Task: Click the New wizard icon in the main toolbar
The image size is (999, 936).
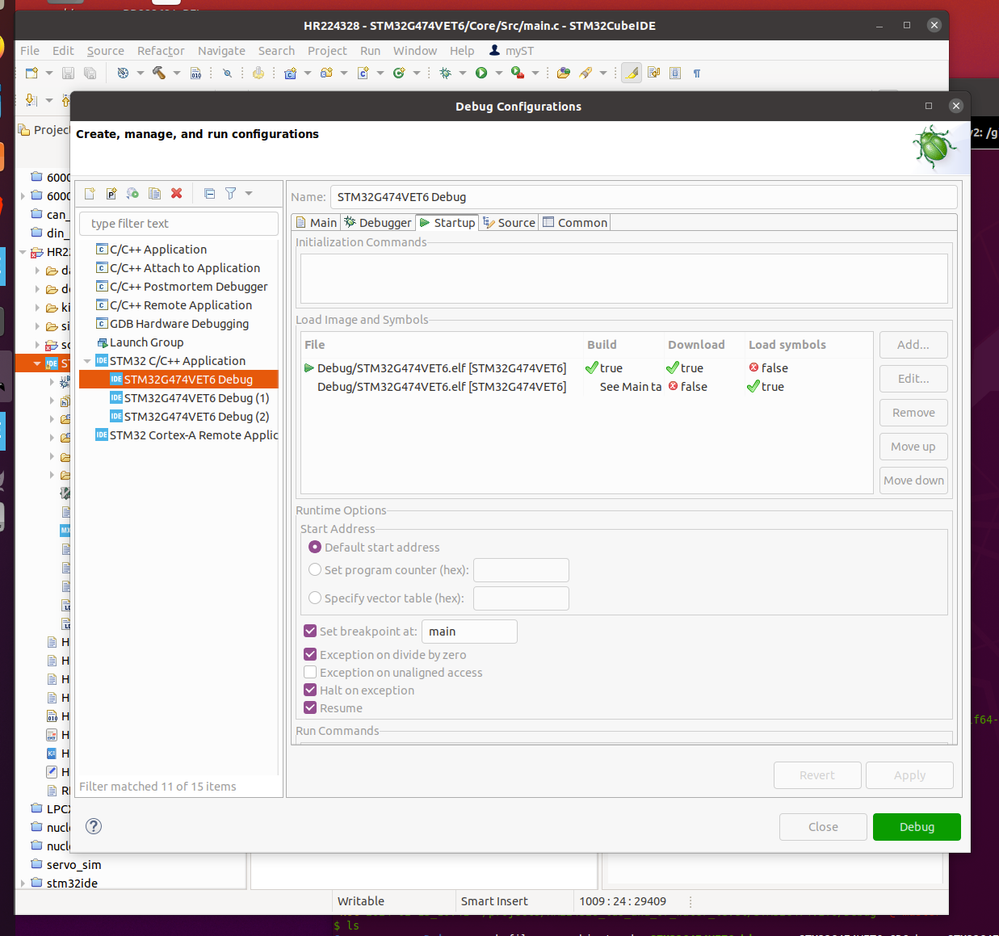Action: tap(31, 73)
